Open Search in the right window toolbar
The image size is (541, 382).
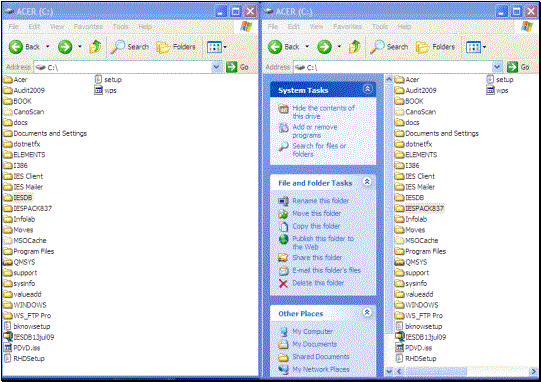pyautogui.click(x=389, y=47)
